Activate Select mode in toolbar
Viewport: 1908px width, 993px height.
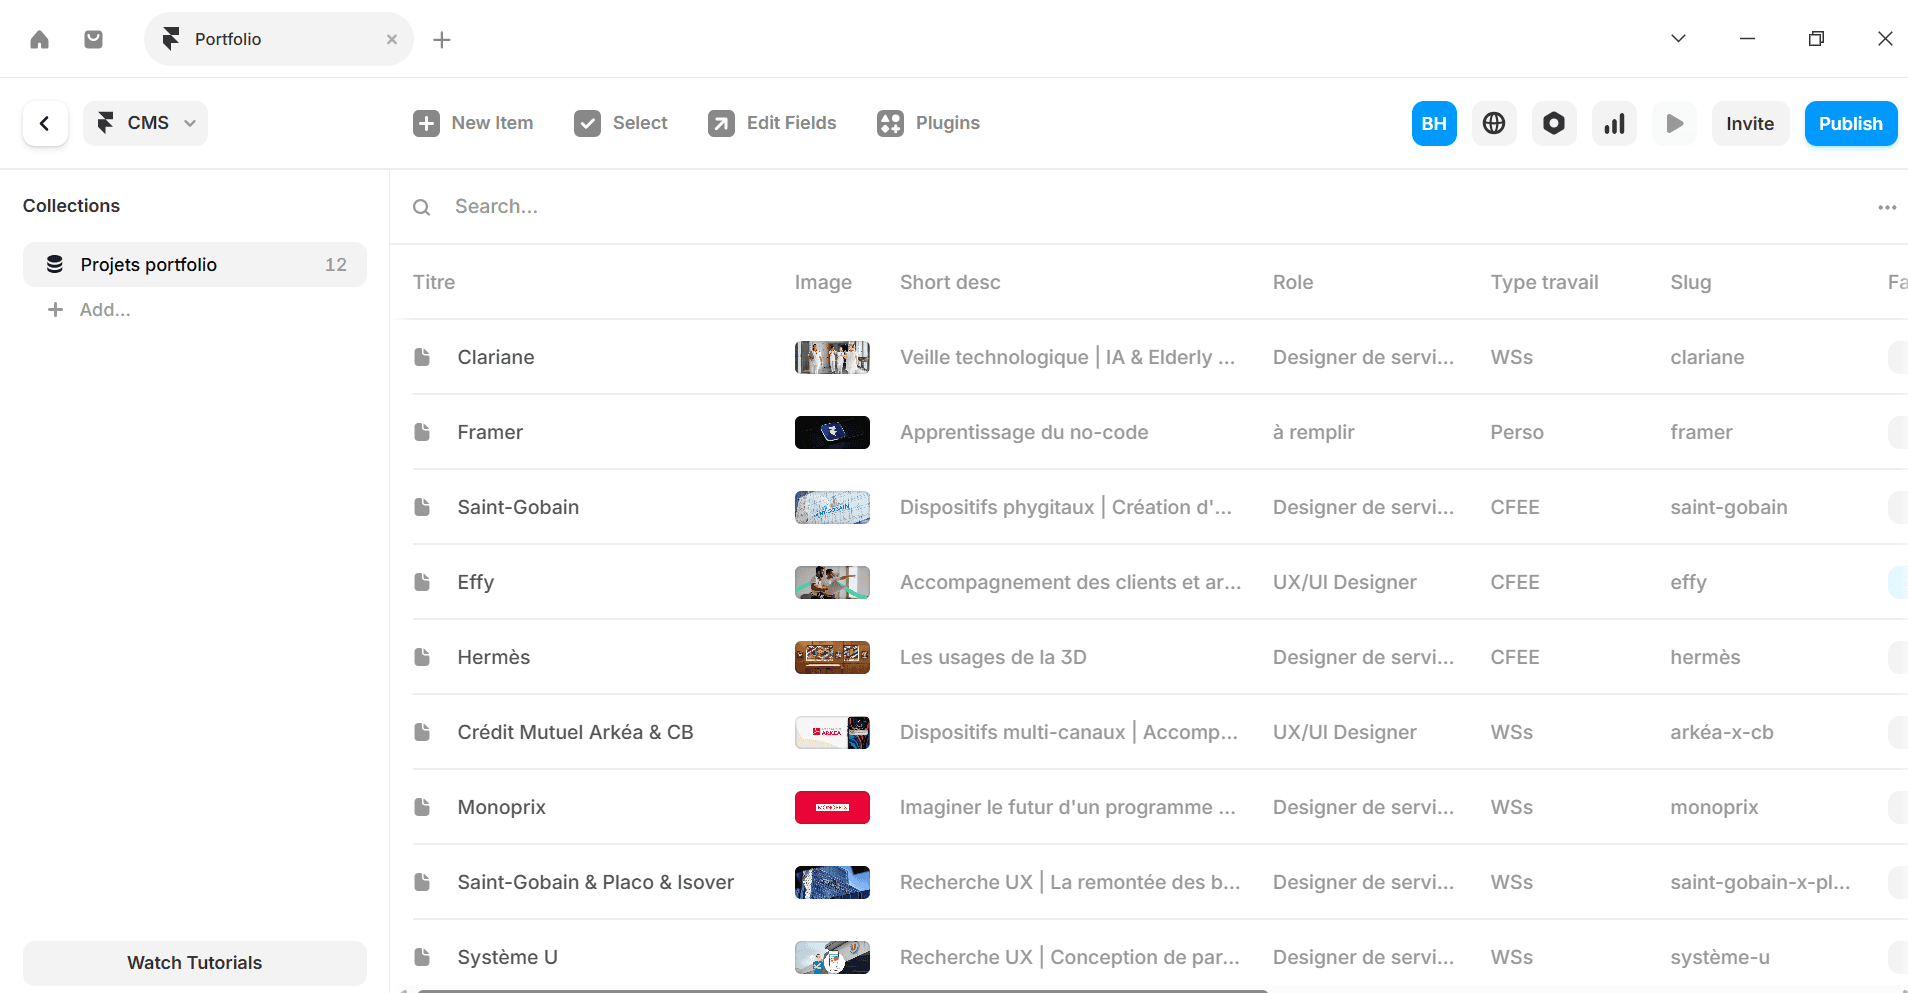click(621, 123)
